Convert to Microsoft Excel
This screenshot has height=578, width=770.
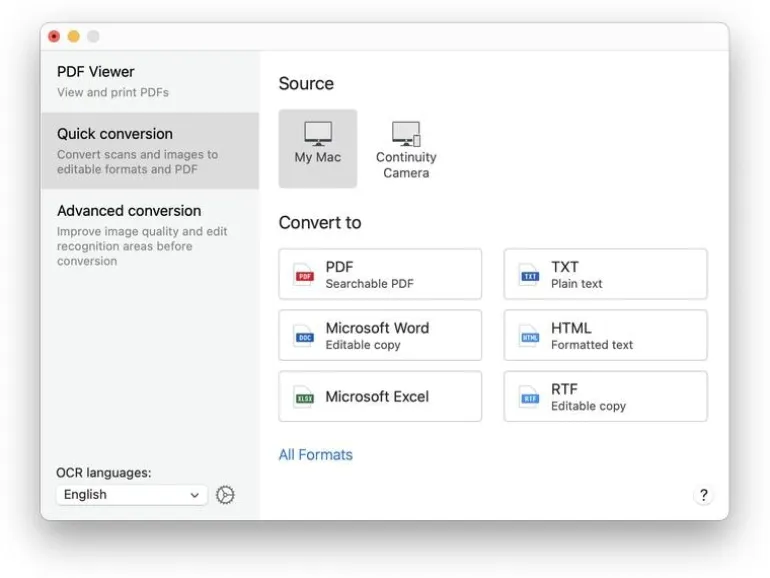click(x=380, y=396)
